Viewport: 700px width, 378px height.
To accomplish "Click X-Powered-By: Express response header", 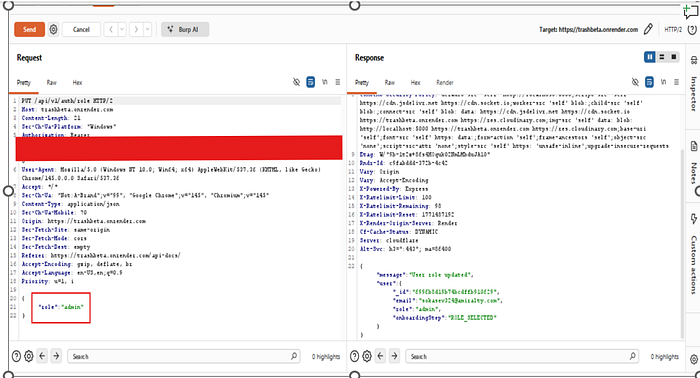I will click(x=394, y=189).
